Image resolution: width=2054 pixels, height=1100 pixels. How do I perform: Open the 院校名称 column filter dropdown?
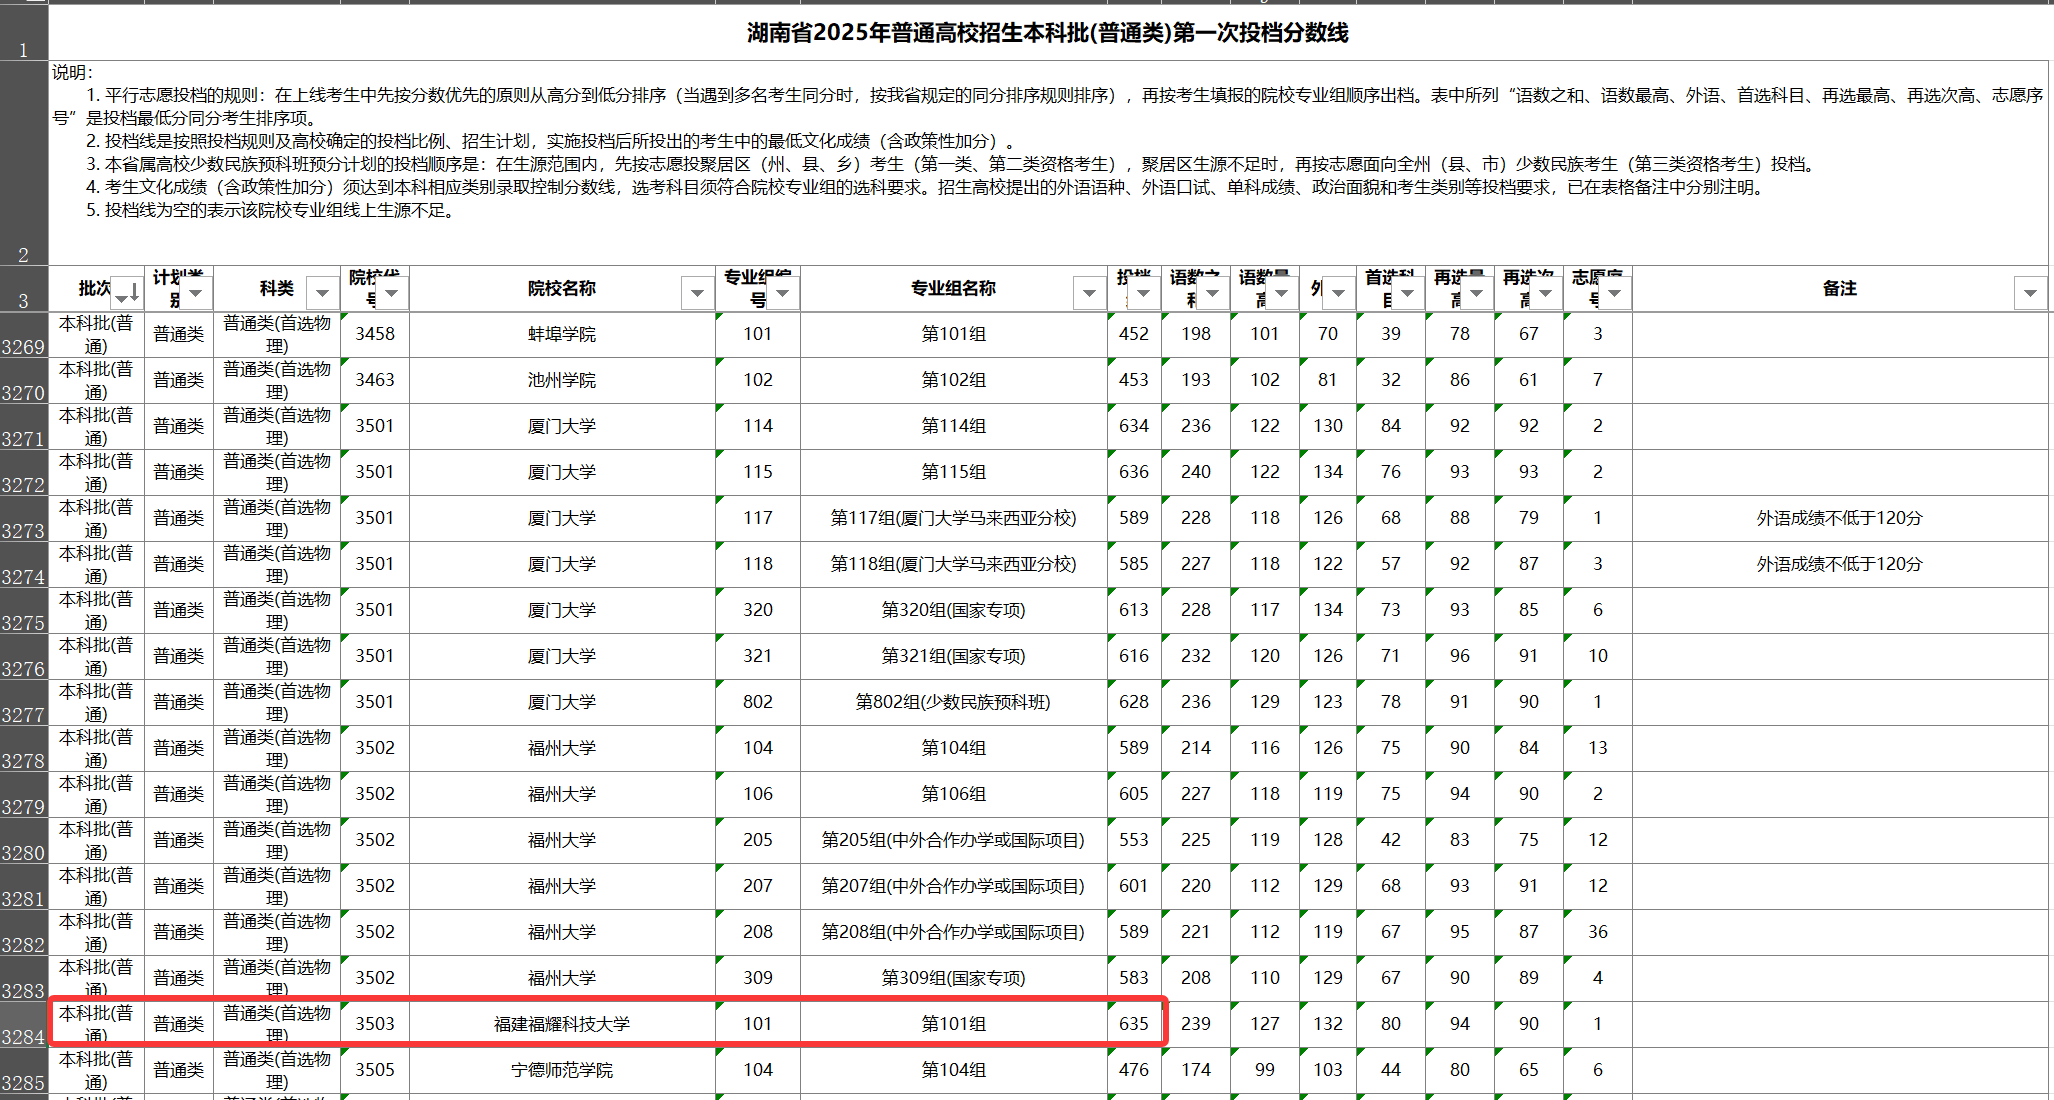coord(697,293)
